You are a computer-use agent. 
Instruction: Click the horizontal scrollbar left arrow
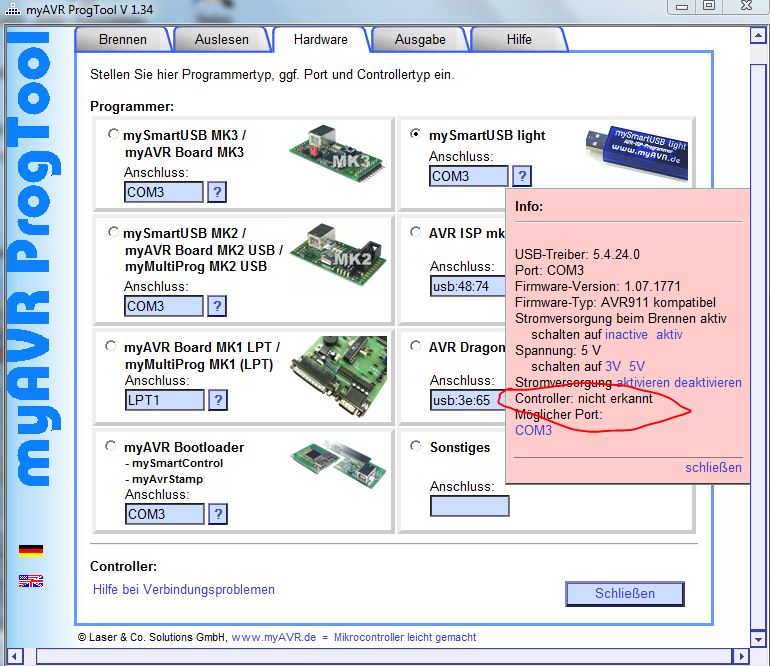(x=15, y=656)
